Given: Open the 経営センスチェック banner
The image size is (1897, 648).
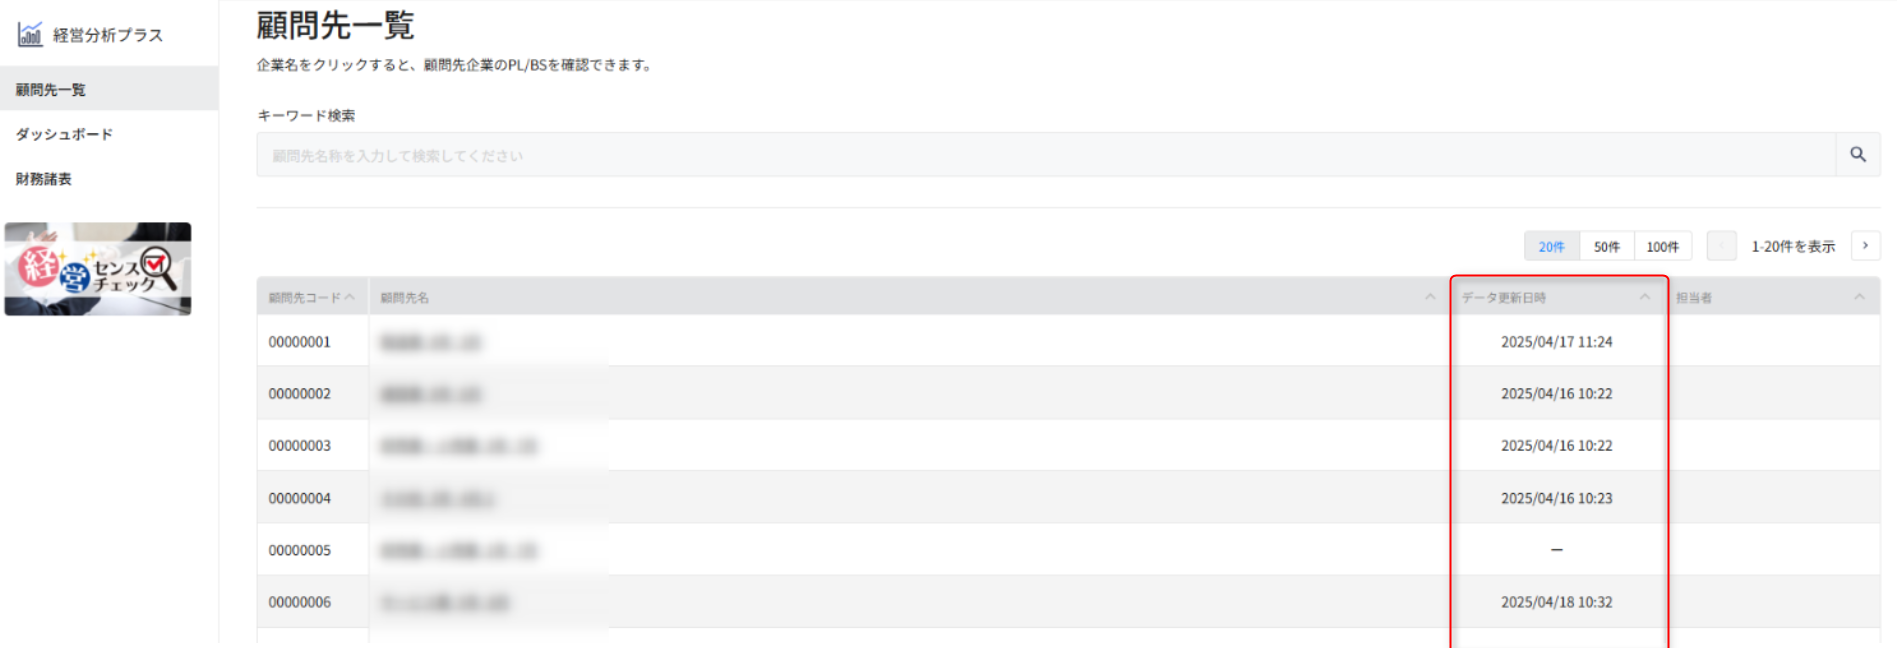Looking at the screenshot, I should 97,269.
